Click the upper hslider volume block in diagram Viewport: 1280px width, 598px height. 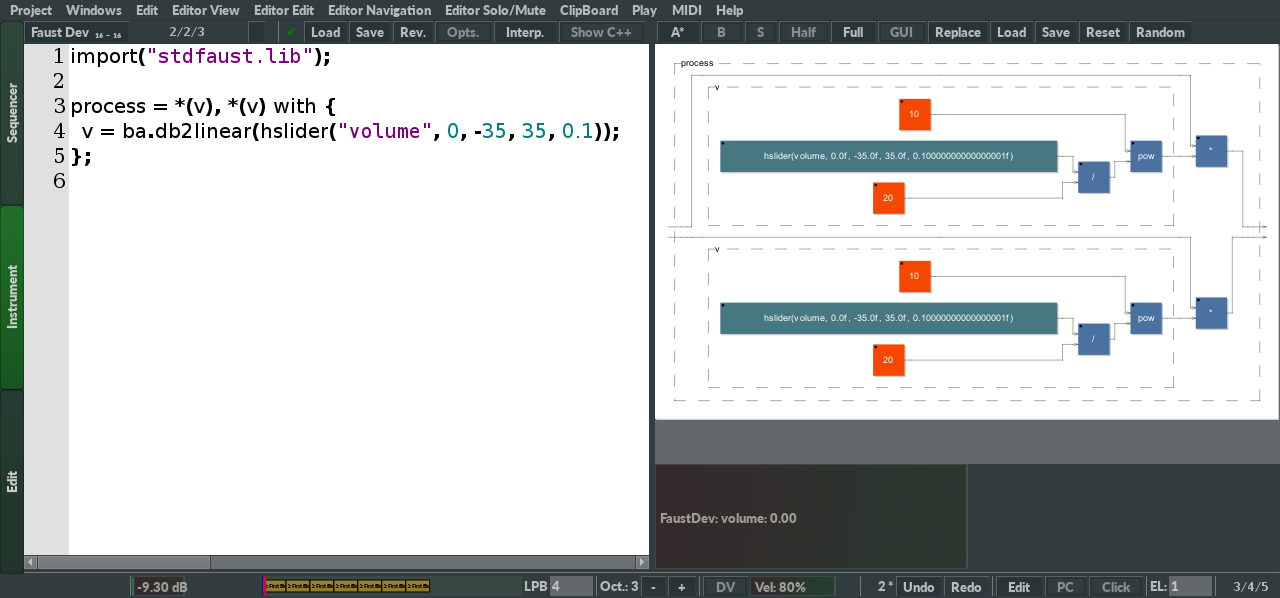tap(888, 156)
